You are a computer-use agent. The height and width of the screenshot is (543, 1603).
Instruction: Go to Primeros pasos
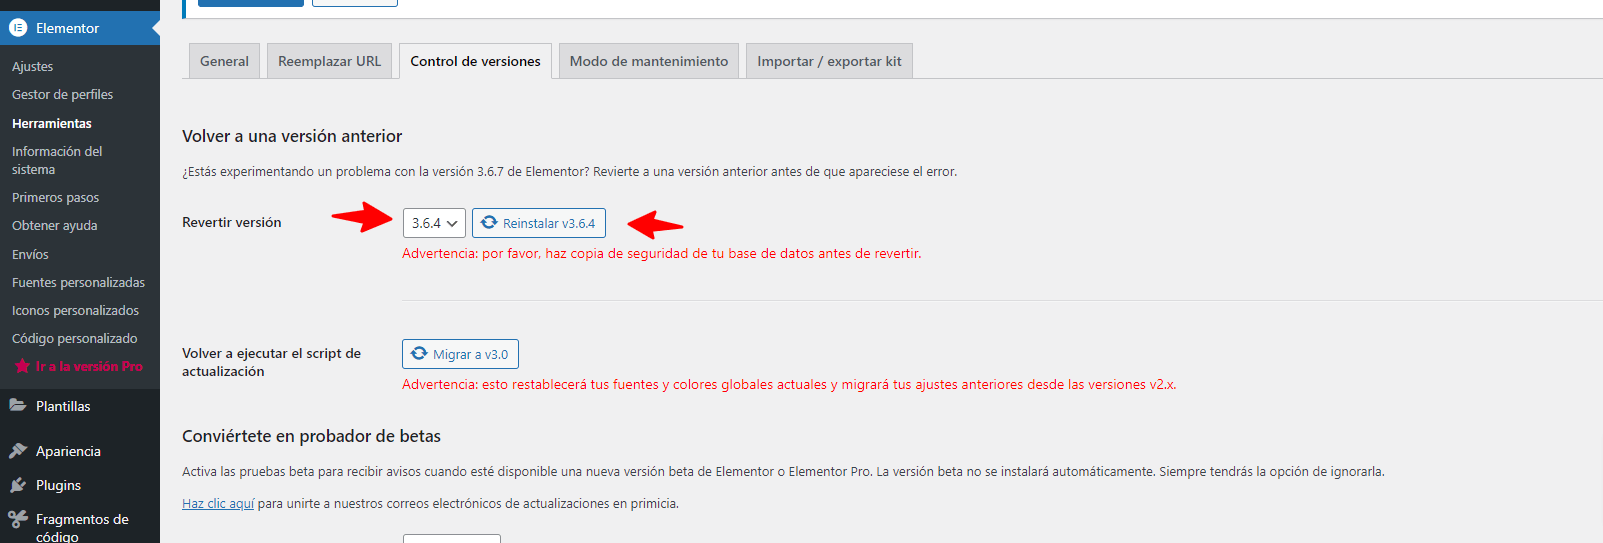55,197
